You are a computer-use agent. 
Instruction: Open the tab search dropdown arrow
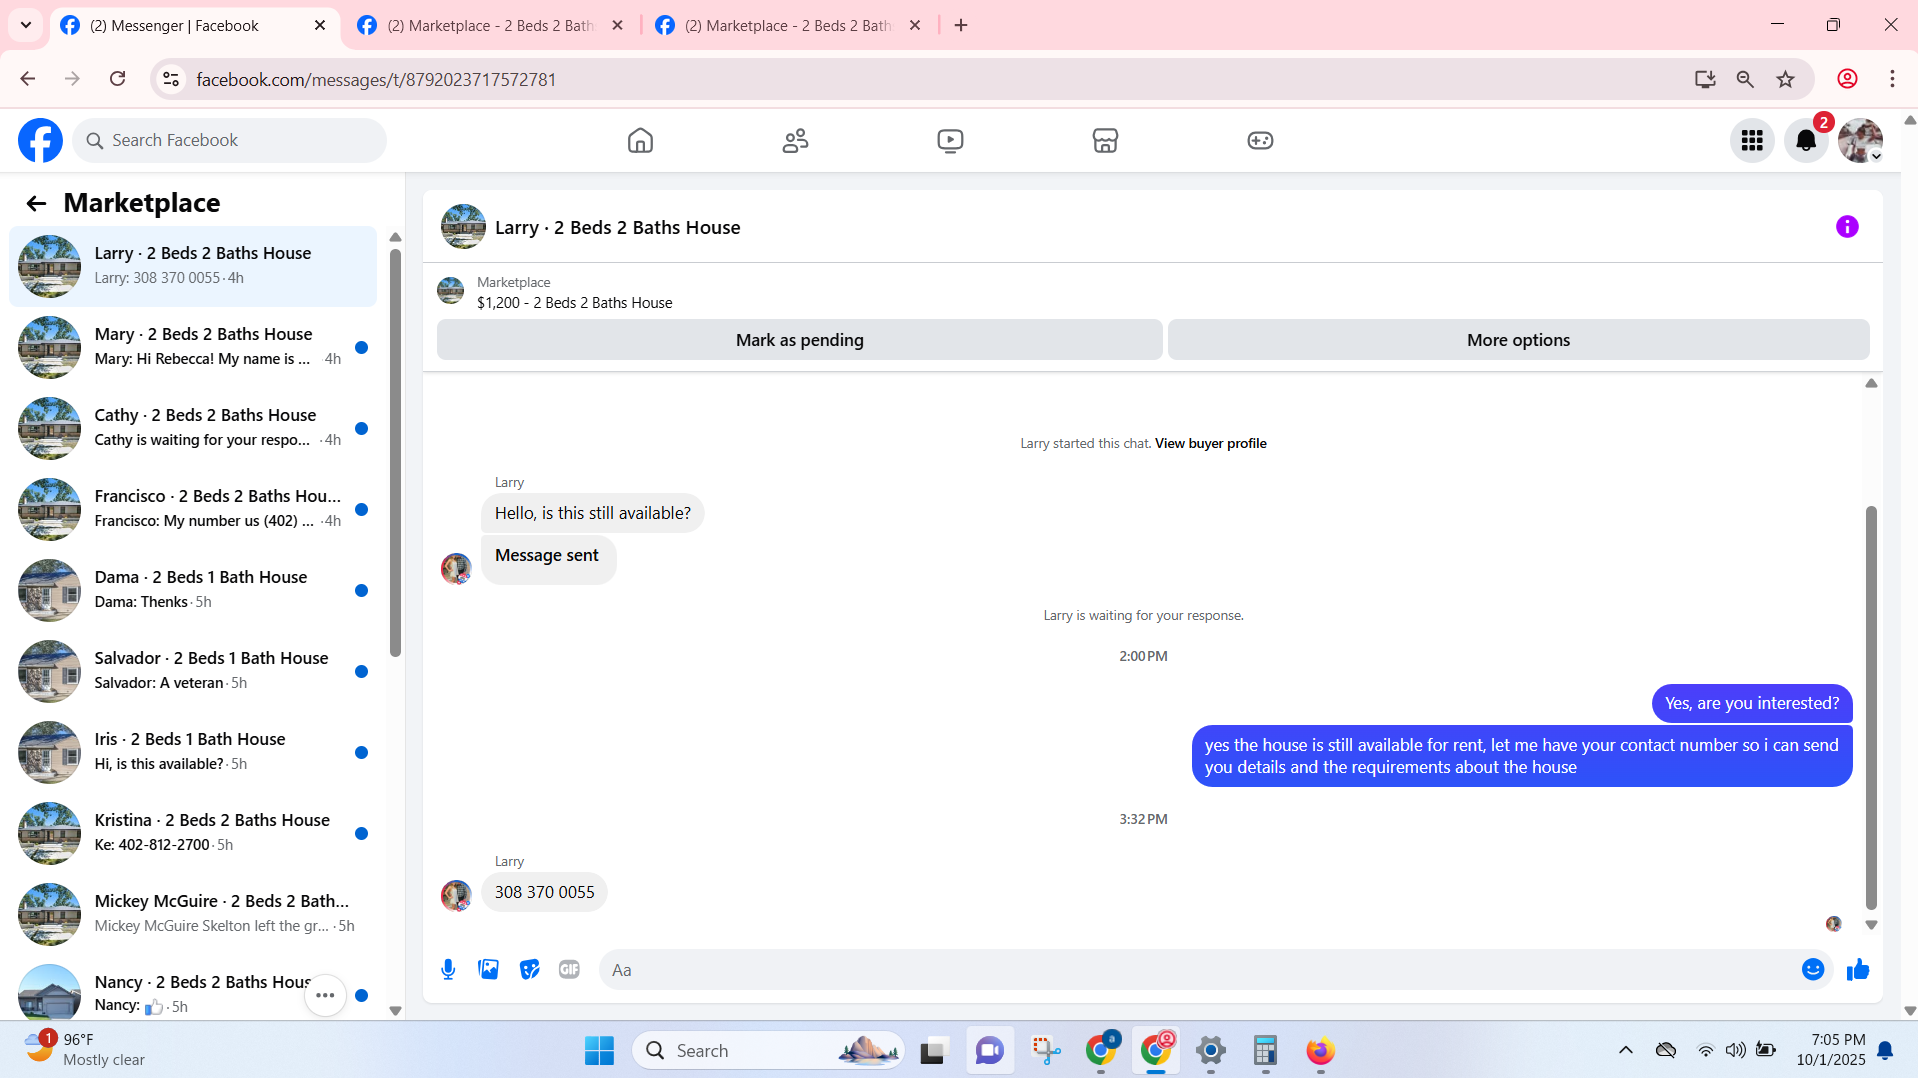tap(26, 26)
